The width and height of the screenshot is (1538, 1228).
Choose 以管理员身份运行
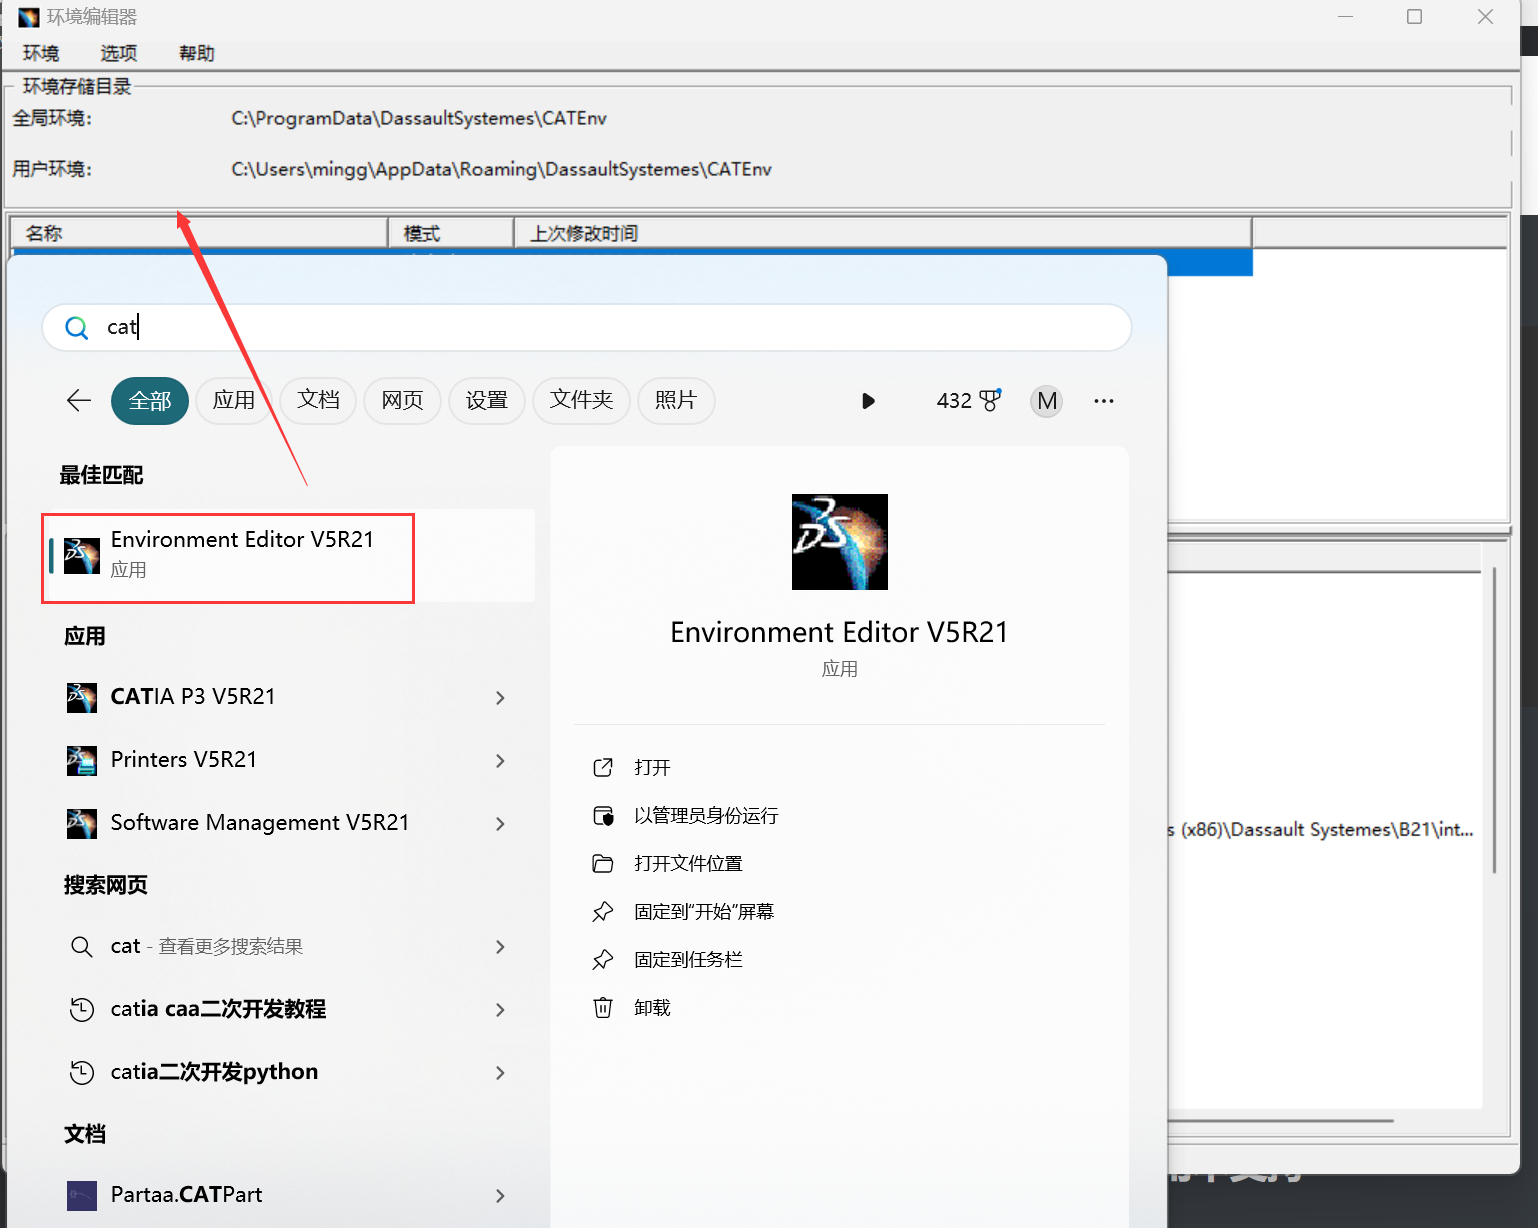pyautogui.click(x=706, y=815)
